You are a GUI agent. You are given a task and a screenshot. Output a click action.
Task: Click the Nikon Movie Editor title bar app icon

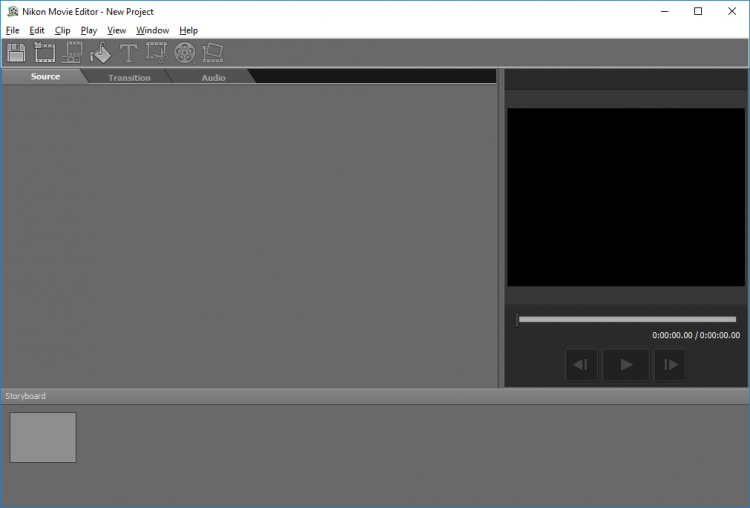point(13,11)
